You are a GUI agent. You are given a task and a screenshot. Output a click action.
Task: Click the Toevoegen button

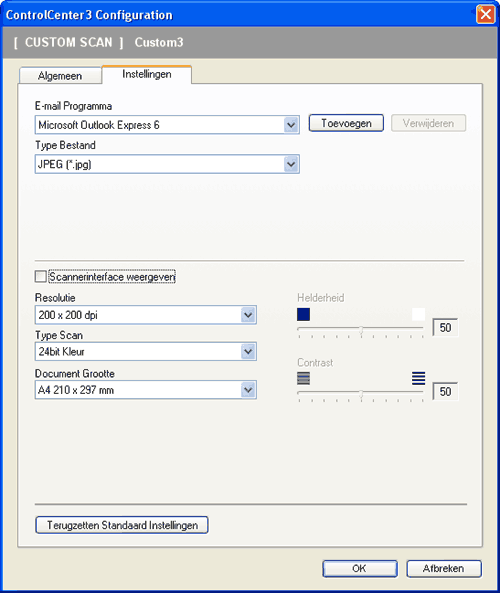point(346,123)
